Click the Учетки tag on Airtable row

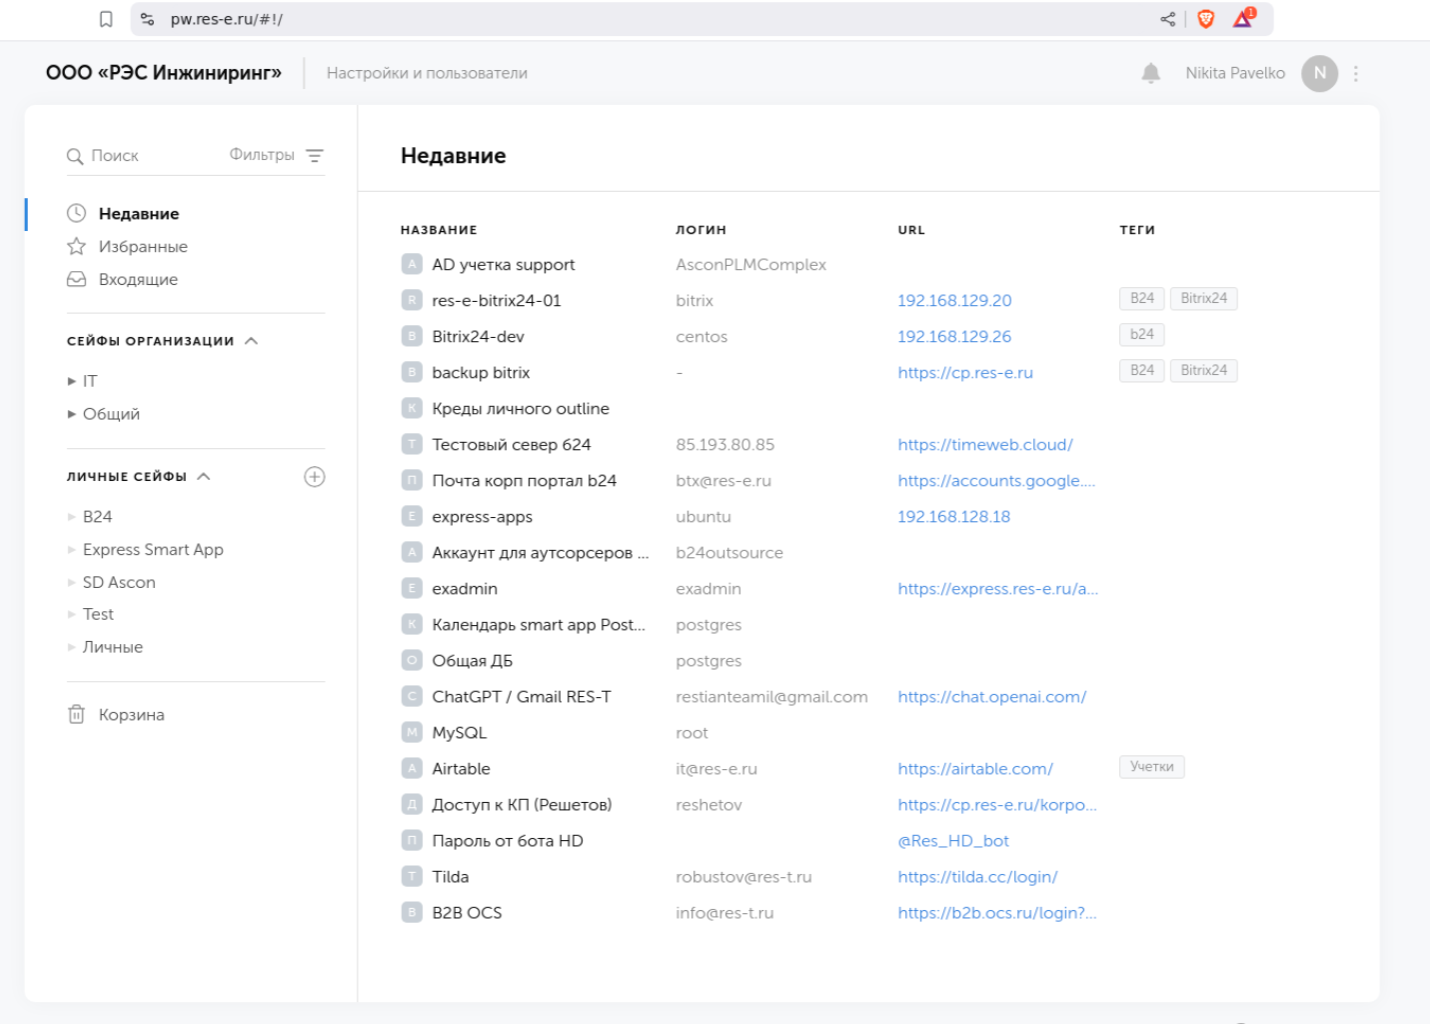(1151, 767)
